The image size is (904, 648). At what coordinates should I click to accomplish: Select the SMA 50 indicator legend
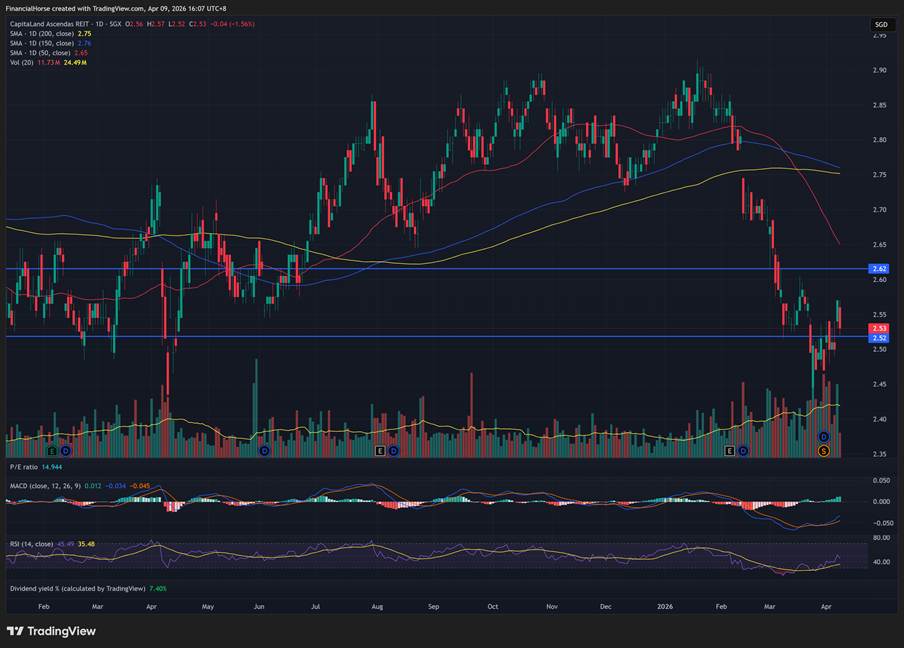pyautogui.click(x=38, y=52)
